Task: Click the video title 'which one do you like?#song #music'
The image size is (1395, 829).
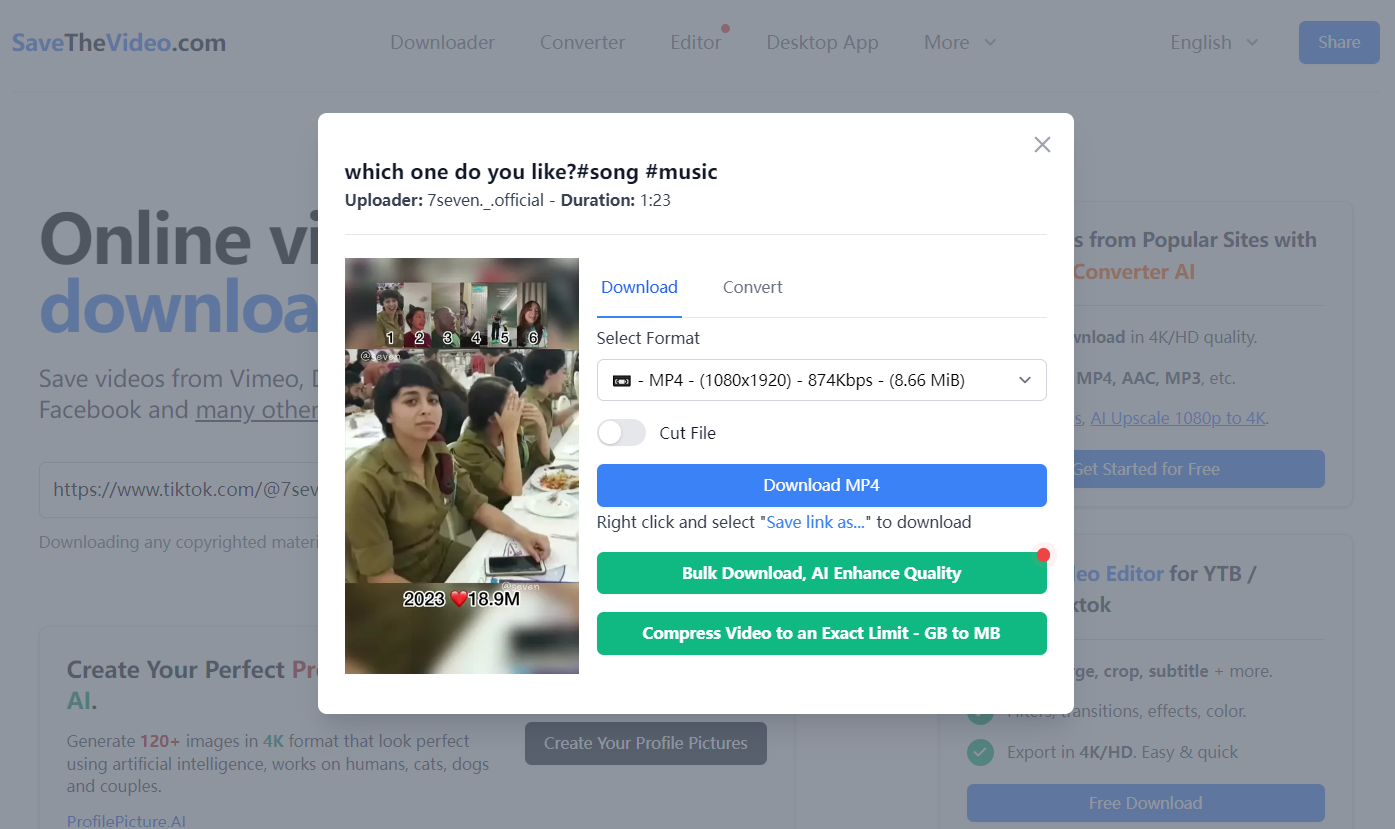Action: pos(531,172)
